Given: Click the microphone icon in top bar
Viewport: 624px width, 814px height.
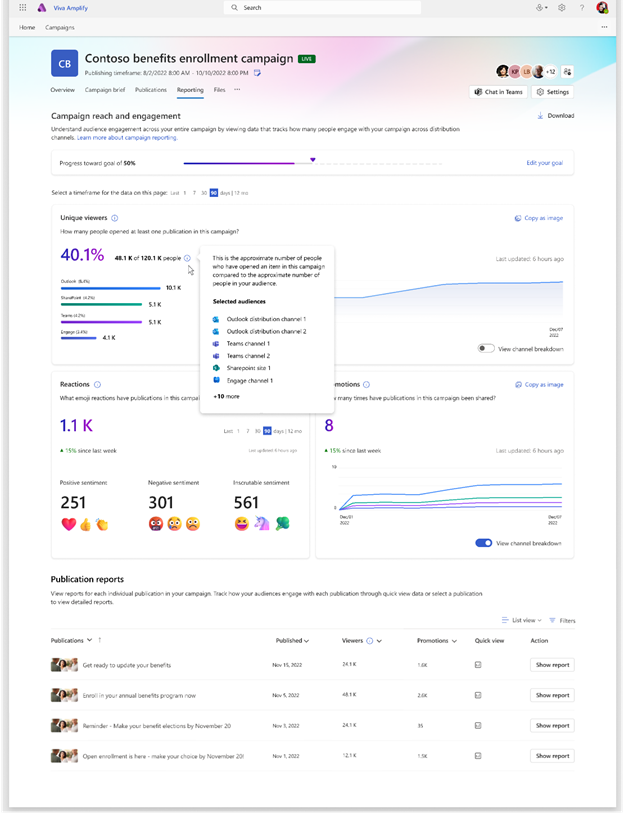Looking at the screenshot, I should coord(540,8).
